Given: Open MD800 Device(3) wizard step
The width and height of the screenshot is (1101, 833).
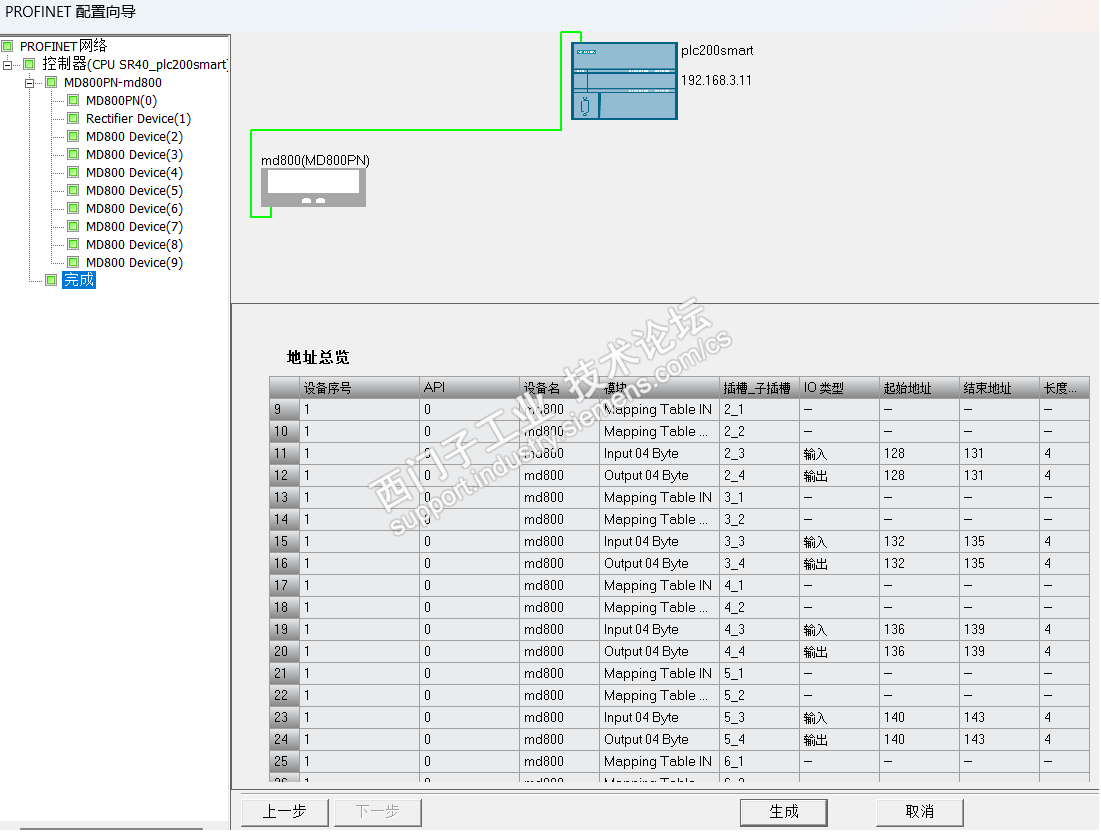Looking at the screenshot, I should click(134, 155).
